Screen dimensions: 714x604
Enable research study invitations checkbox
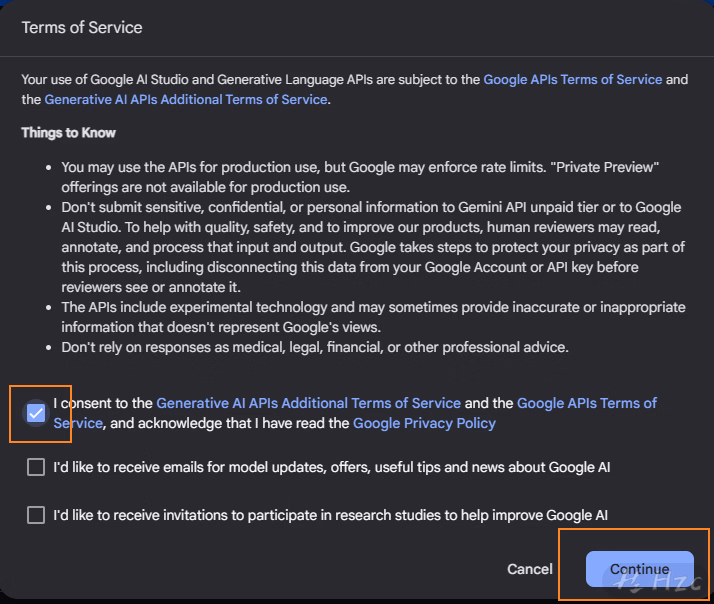pos(36,515)
